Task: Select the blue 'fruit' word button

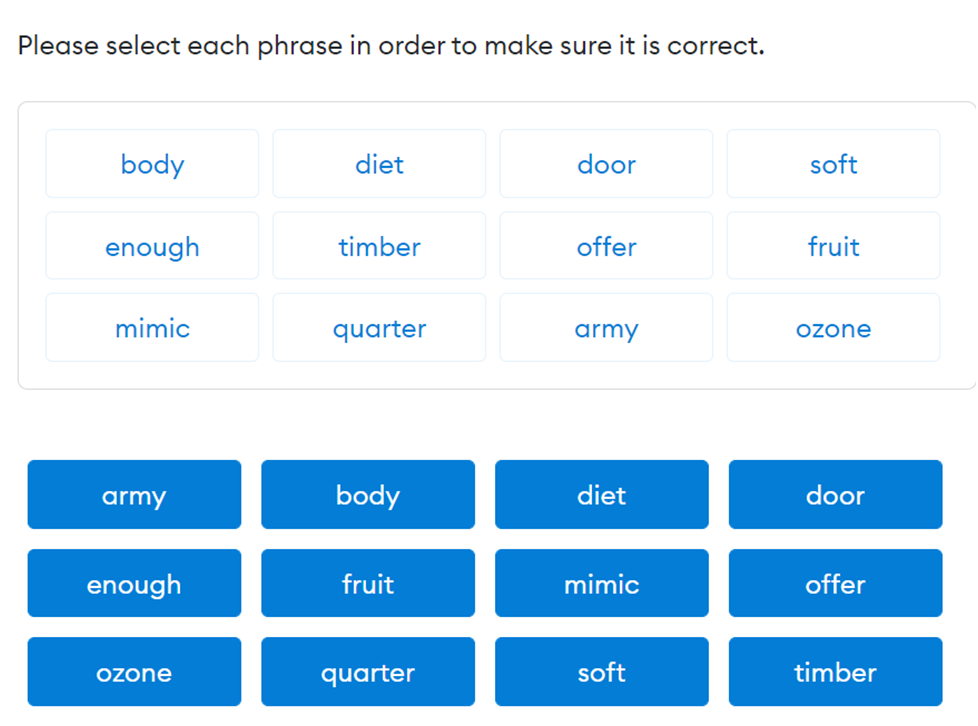Action: pyautogui.click(x=368, y=584)
